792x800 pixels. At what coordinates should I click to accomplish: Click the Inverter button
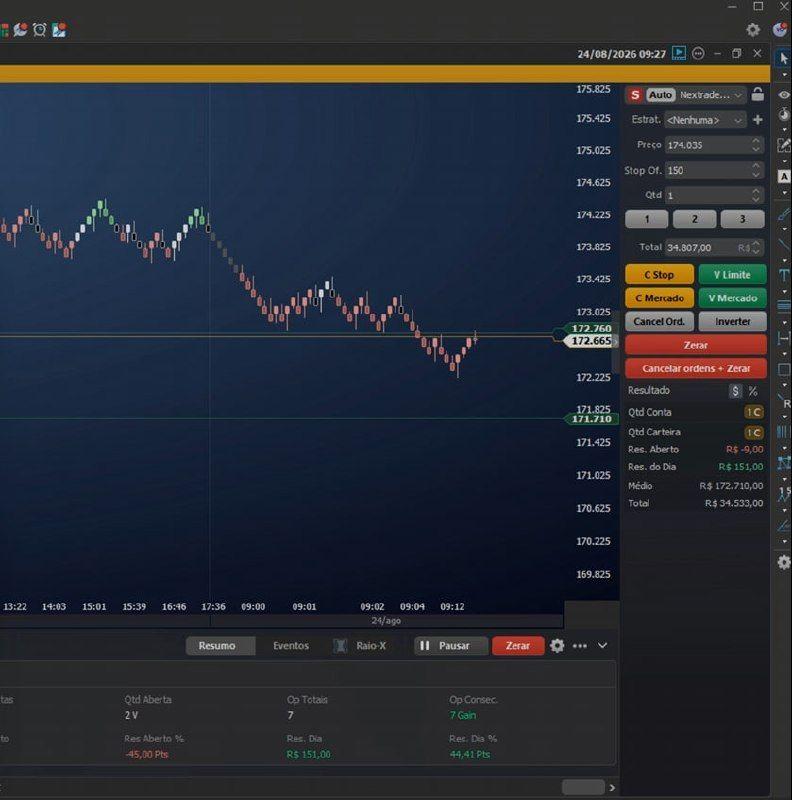click(x=732, y=321)
